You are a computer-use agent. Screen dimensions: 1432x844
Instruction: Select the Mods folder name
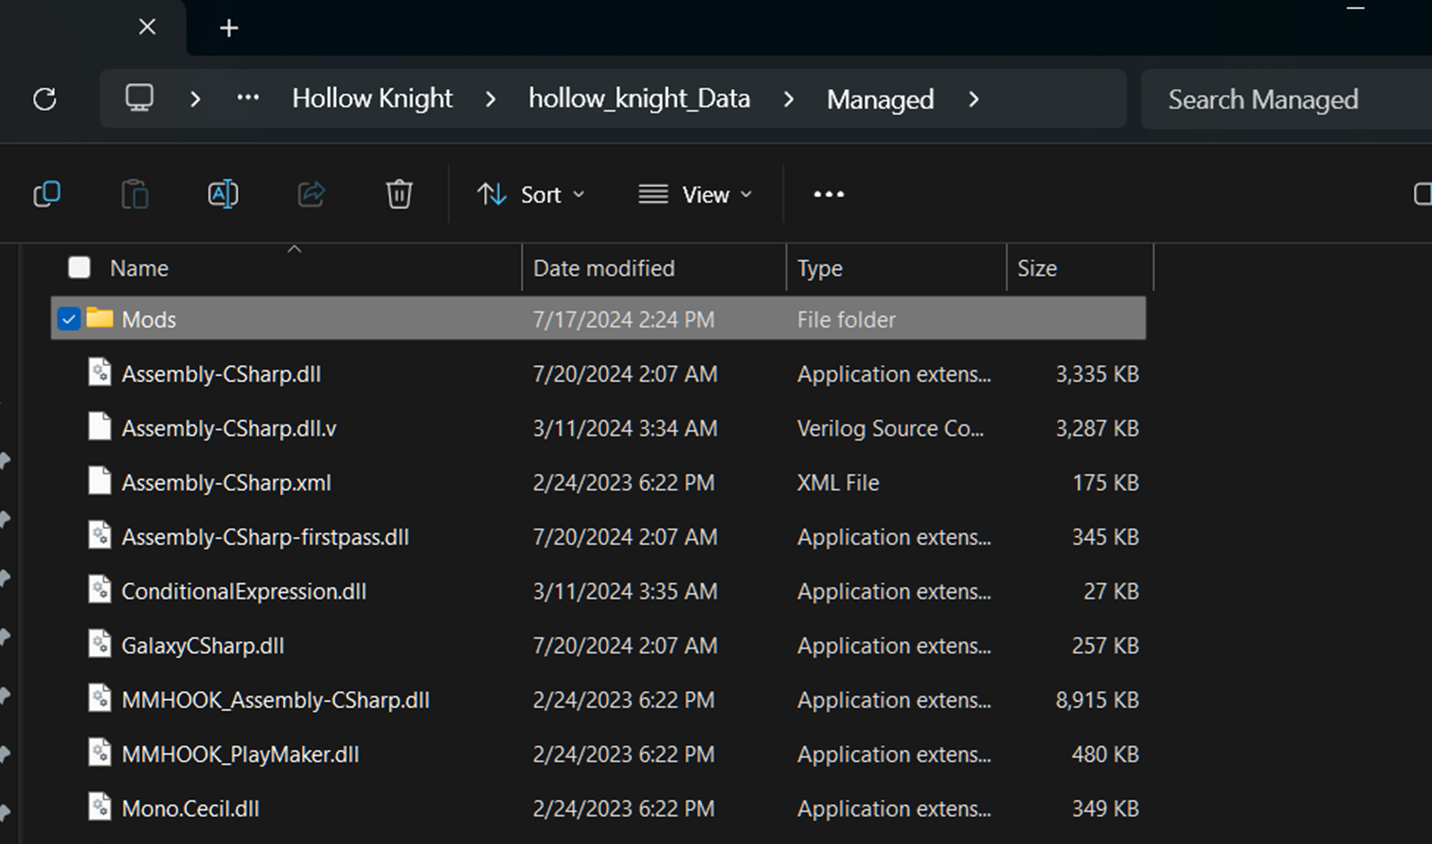pos(149,319)
